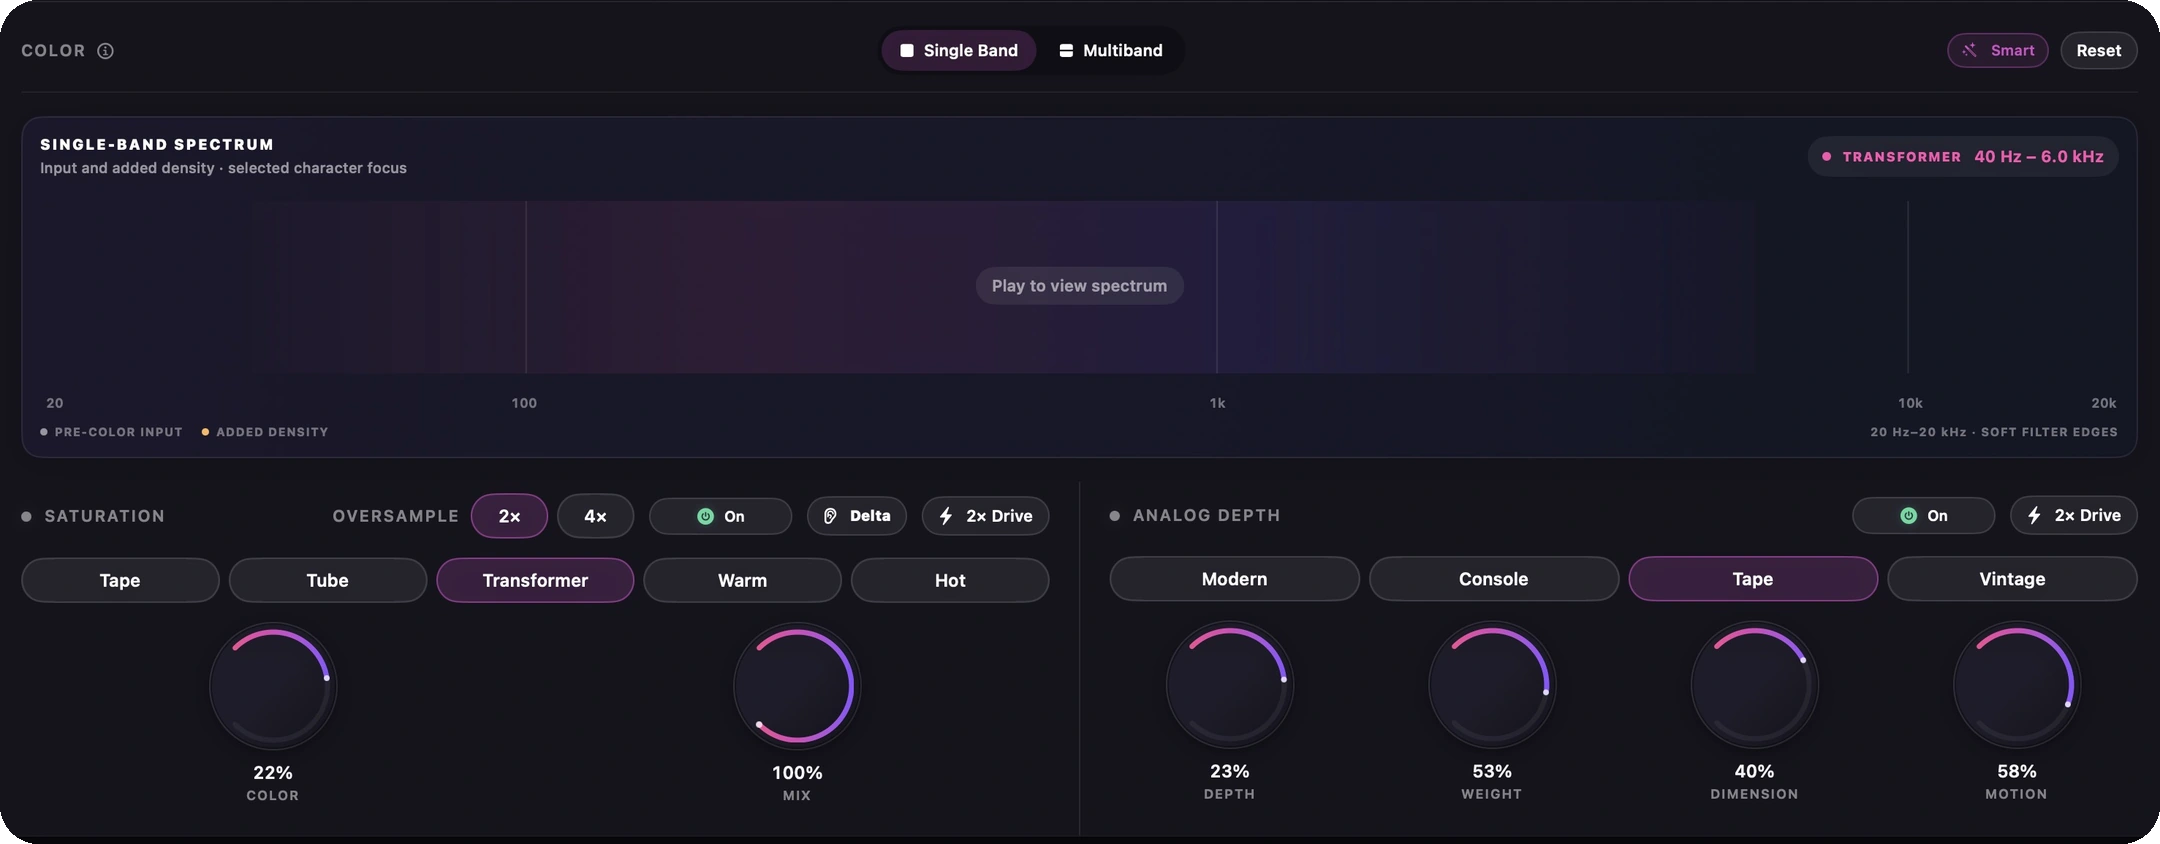Select 4x oversampling
Screen dimensions: 2160x844
tap(595, 516)
